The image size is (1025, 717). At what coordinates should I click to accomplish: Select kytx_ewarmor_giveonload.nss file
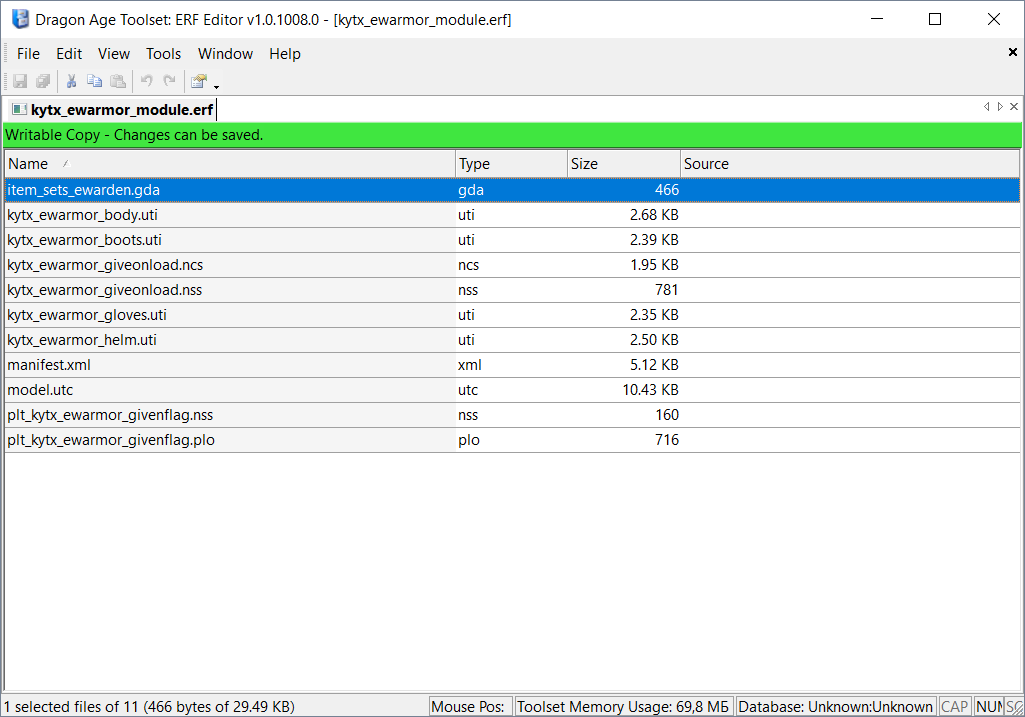[x=512, y=290]
